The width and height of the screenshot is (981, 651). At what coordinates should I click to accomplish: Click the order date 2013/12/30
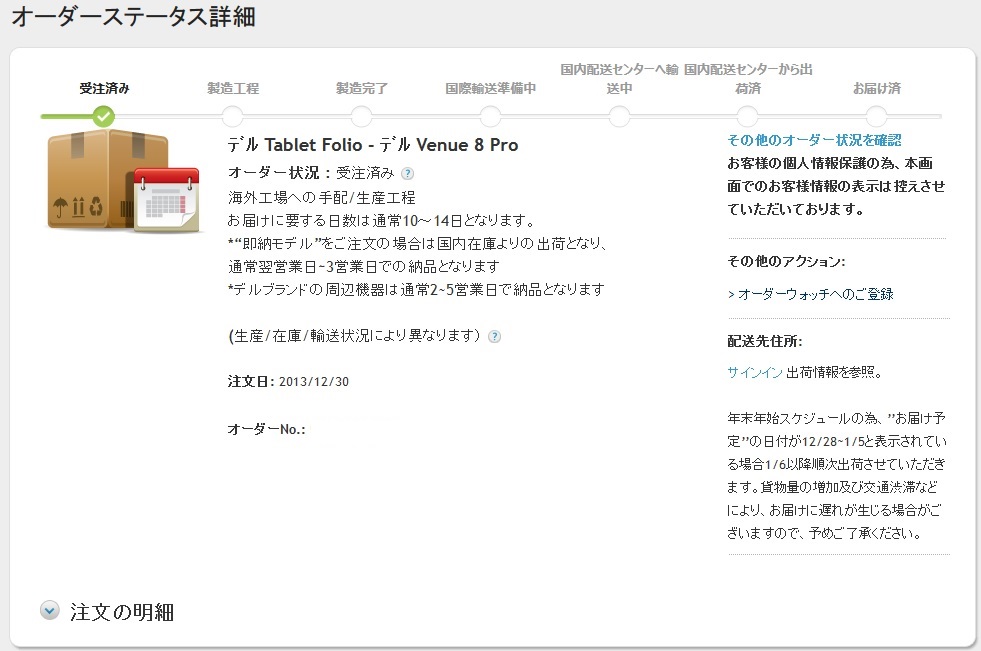(313, 381)
